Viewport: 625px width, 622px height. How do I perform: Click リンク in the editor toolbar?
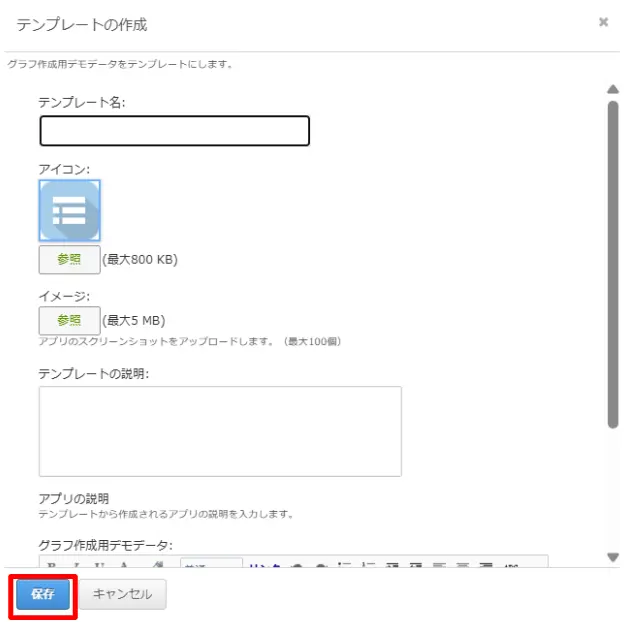click(264, 566)
